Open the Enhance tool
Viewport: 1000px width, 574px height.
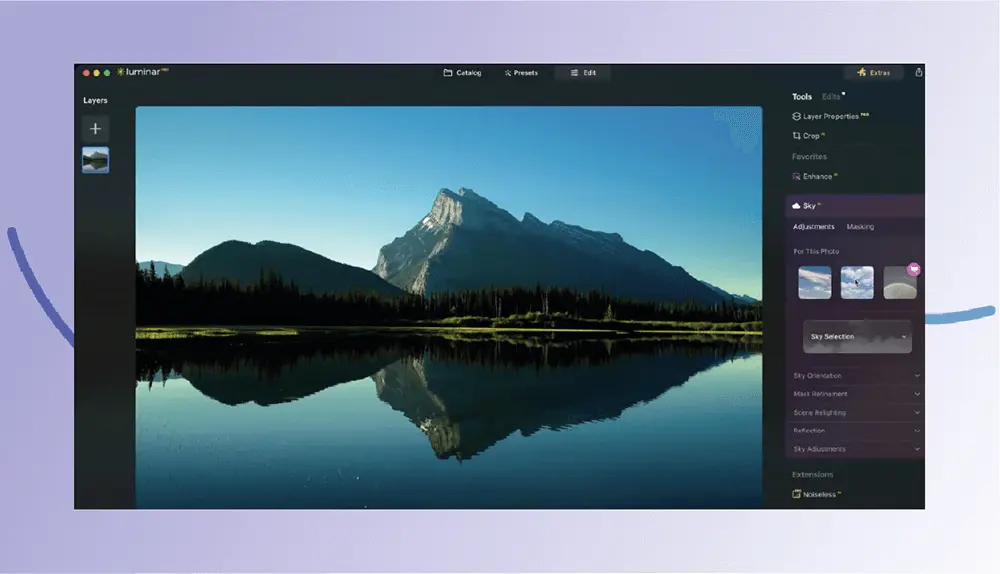pyautogui.click(x=814, y=177)
